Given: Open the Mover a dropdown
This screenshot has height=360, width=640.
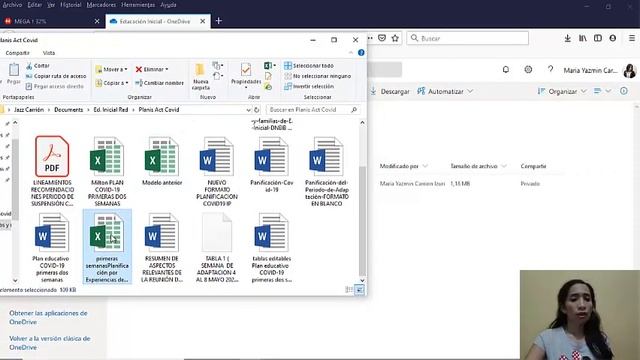Looking at the screenshot, I should coord(111,69).
